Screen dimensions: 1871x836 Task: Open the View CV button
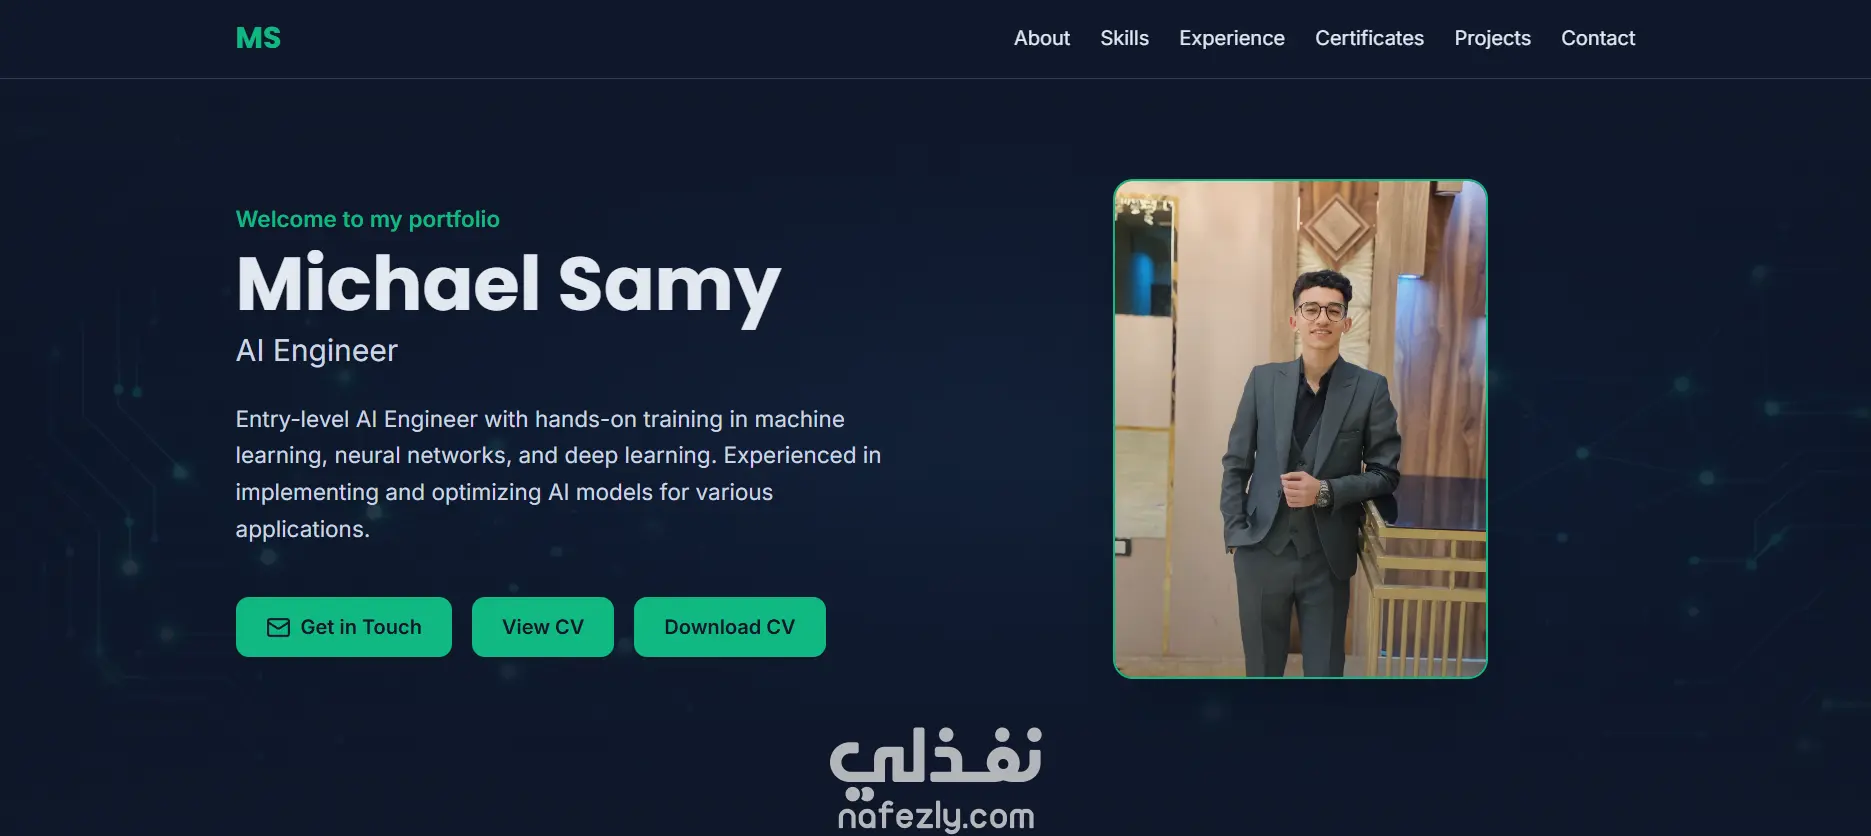[543, 627]
